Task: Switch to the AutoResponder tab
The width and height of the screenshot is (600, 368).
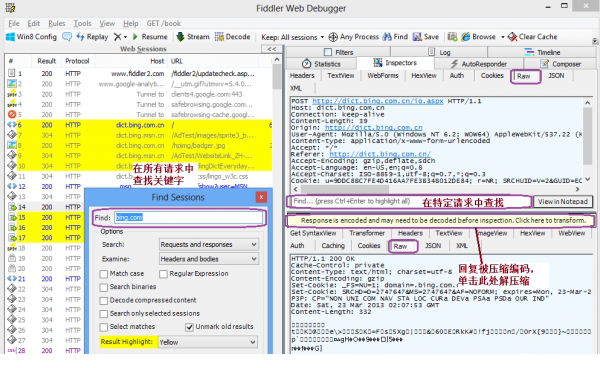Action: pos(479,64)
